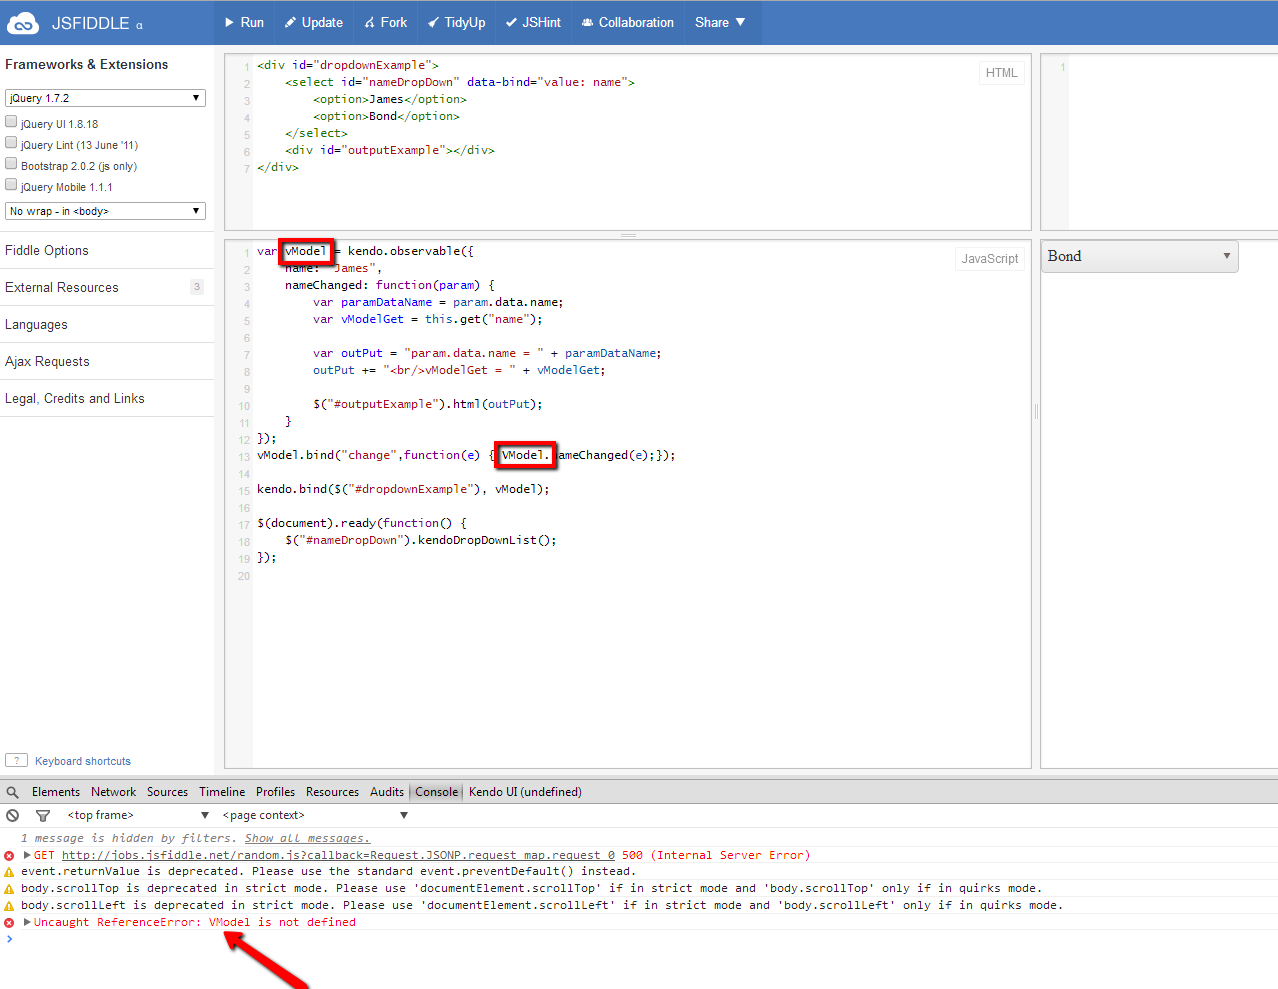This screenshot has height=989, width=1278.
Task: Switch to the Profiles tab
Action: pos(275,792)
